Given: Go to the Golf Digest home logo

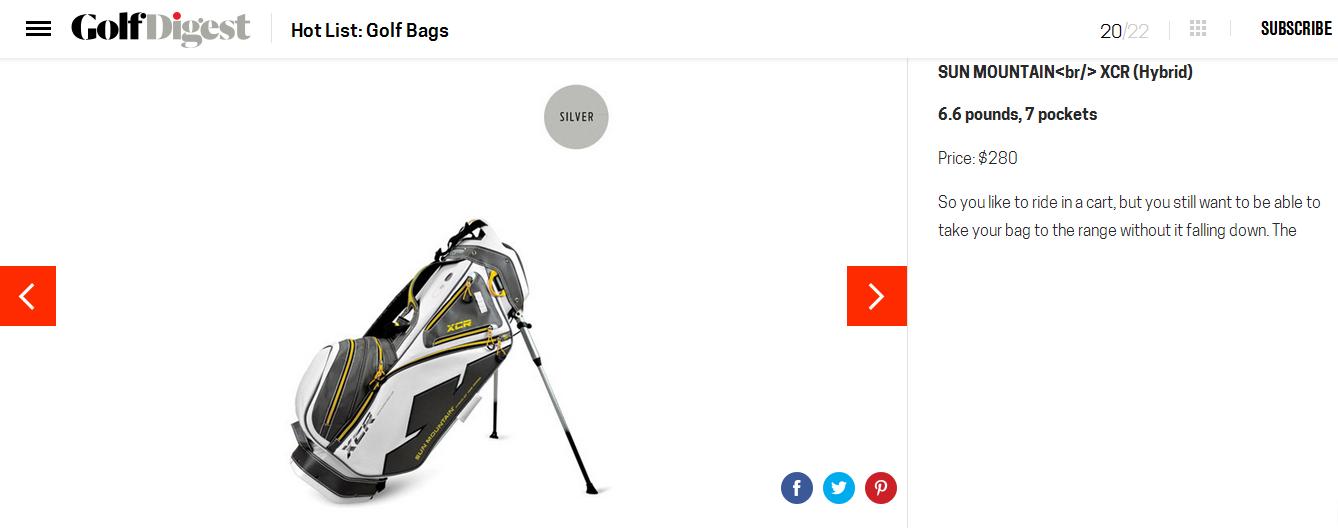Looking at the screenshot, I should coord(160,29).
